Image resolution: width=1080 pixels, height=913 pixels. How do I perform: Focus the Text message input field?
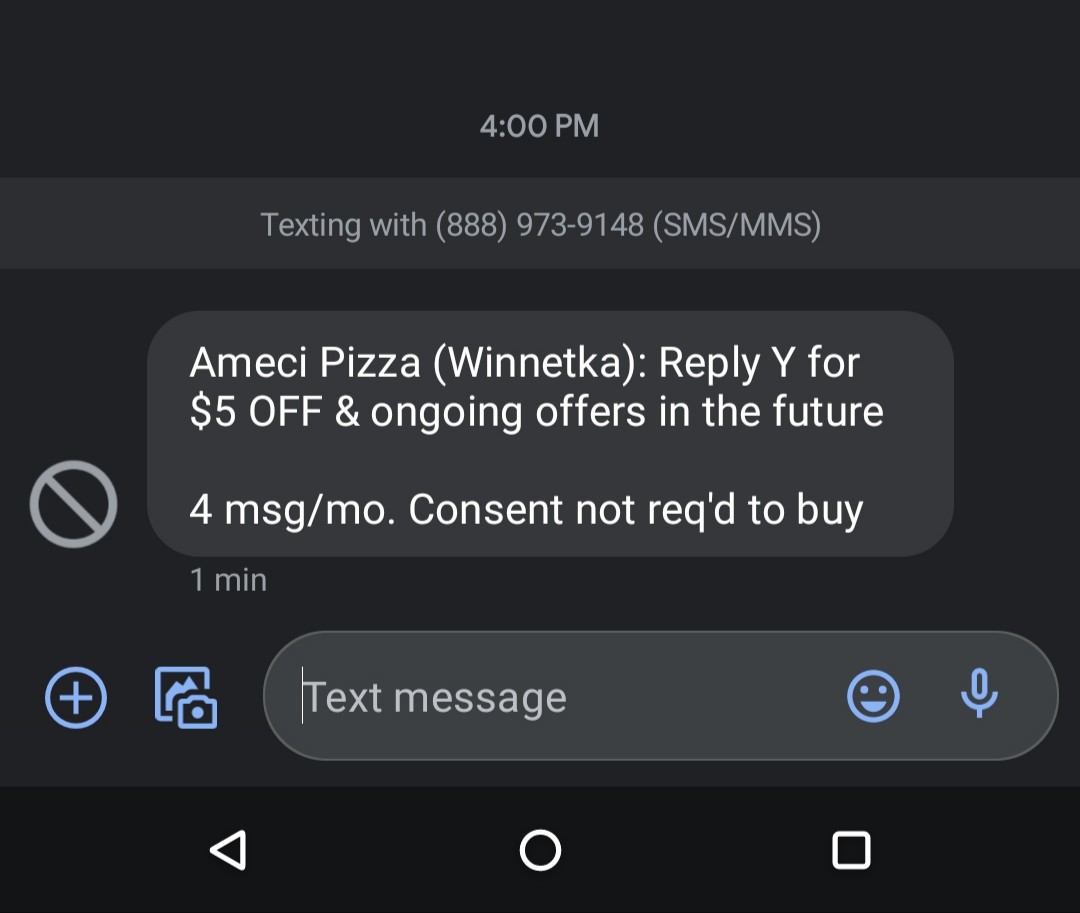(560, 697)
